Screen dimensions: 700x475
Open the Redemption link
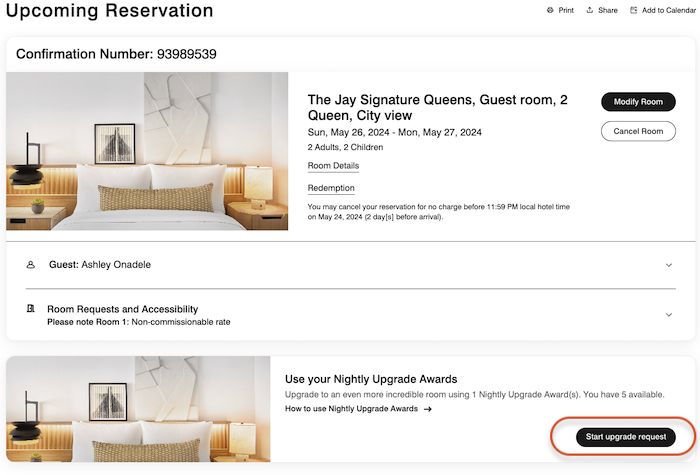point(331,188)
